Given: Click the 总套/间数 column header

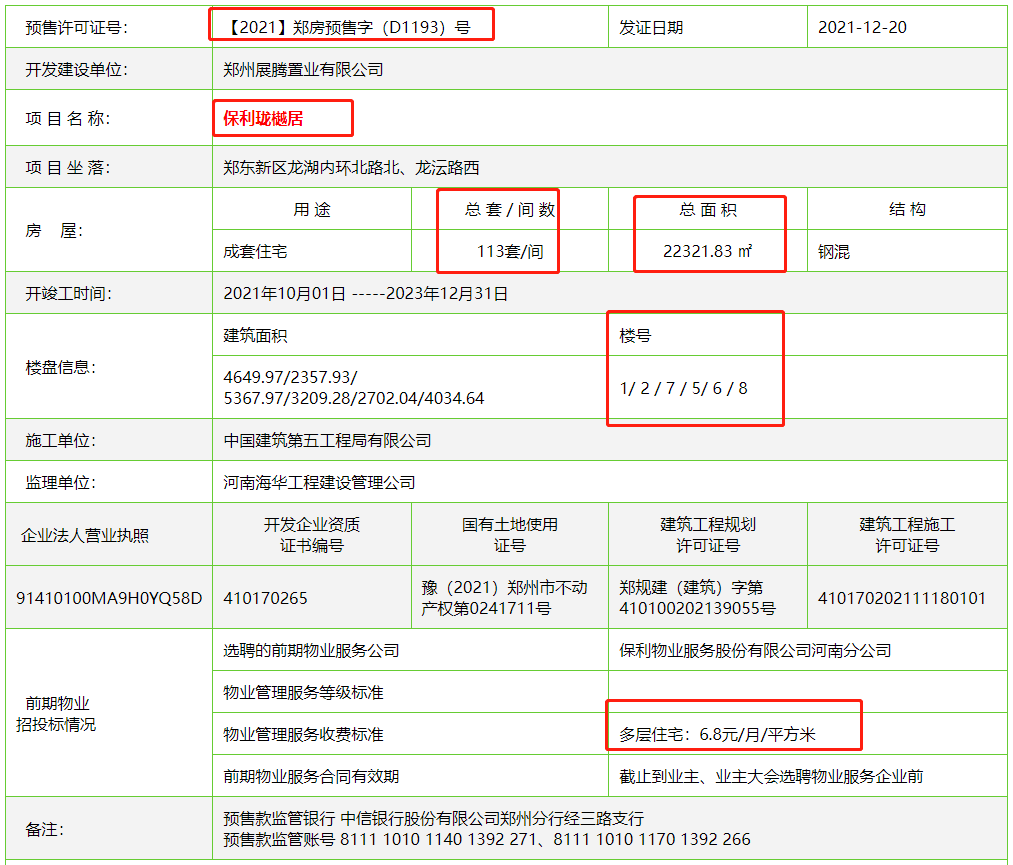Looking at the screenshot, I should pyautogui.click(x=510, y=209).
